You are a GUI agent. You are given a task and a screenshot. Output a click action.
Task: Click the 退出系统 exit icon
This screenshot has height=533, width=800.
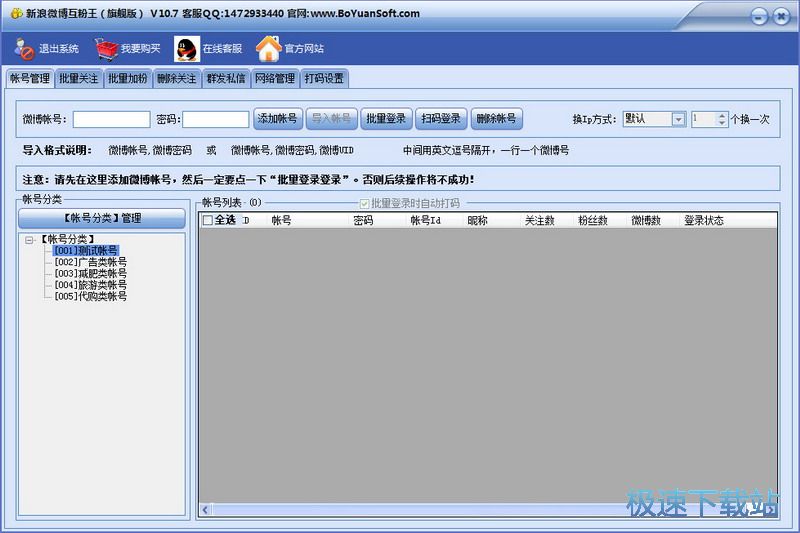pos(24,49)
